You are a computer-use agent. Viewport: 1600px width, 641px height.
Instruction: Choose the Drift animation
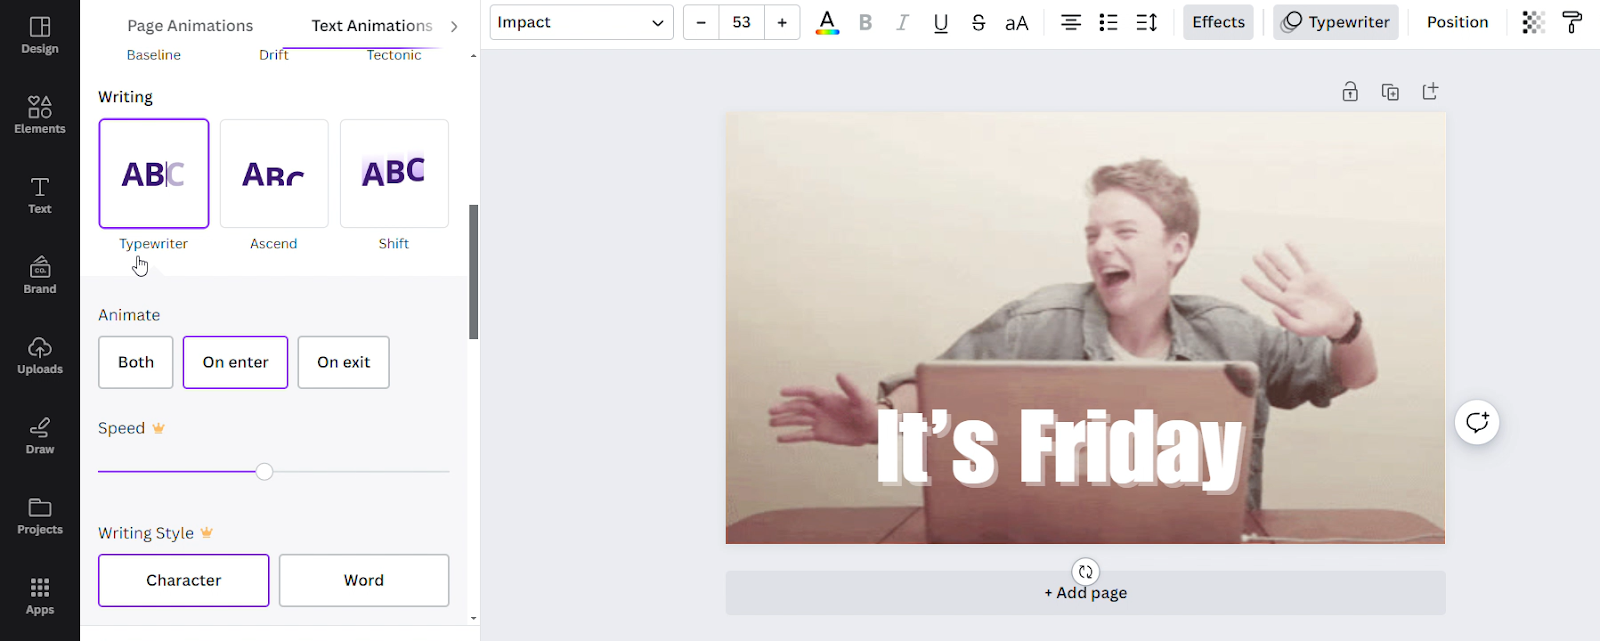274,55
